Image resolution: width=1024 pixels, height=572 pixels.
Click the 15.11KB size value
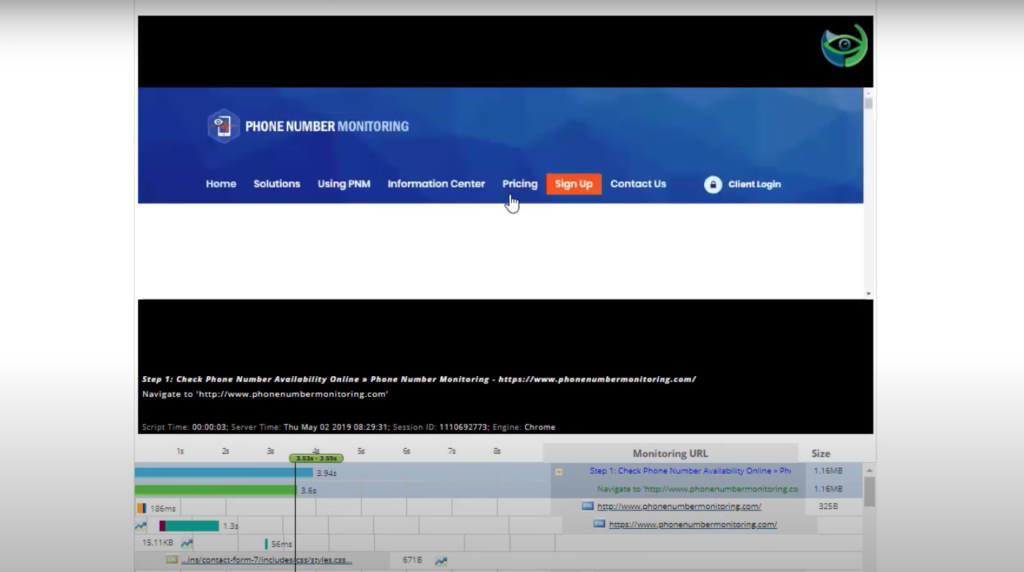pyautogui.click(x=157, y=543)
